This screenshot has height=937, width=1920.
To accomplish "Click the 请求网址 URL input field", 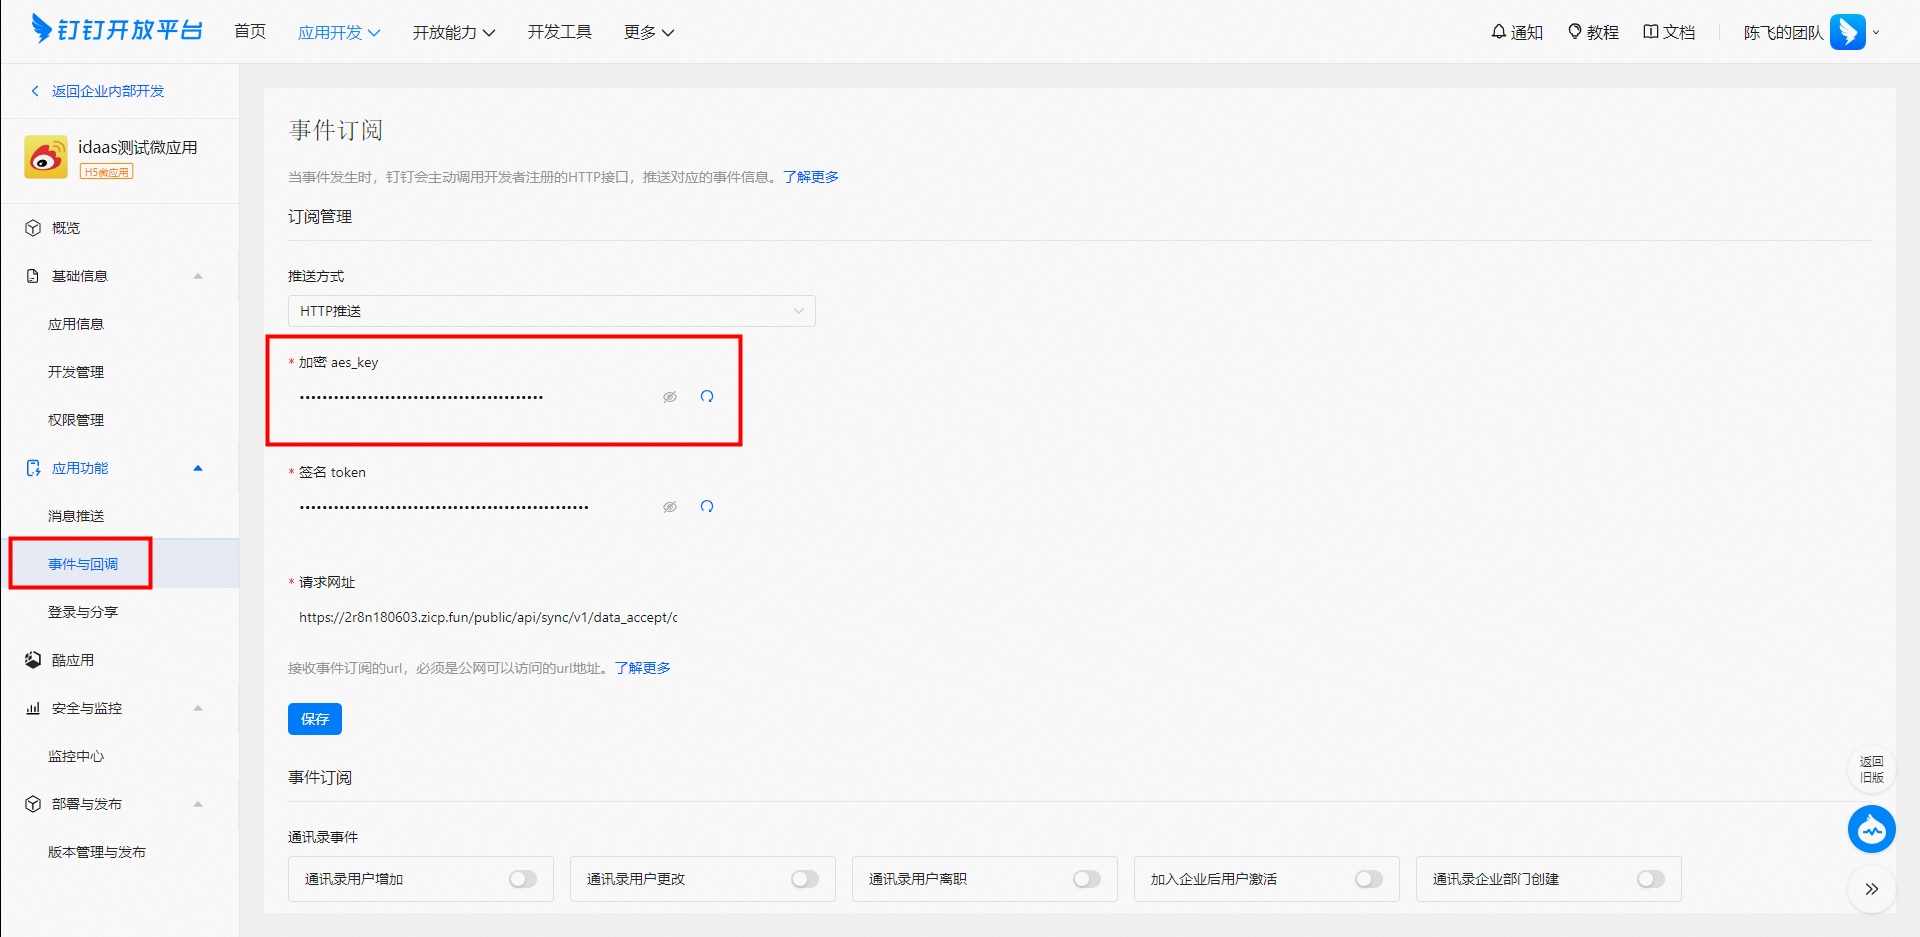I will point(488,618).
